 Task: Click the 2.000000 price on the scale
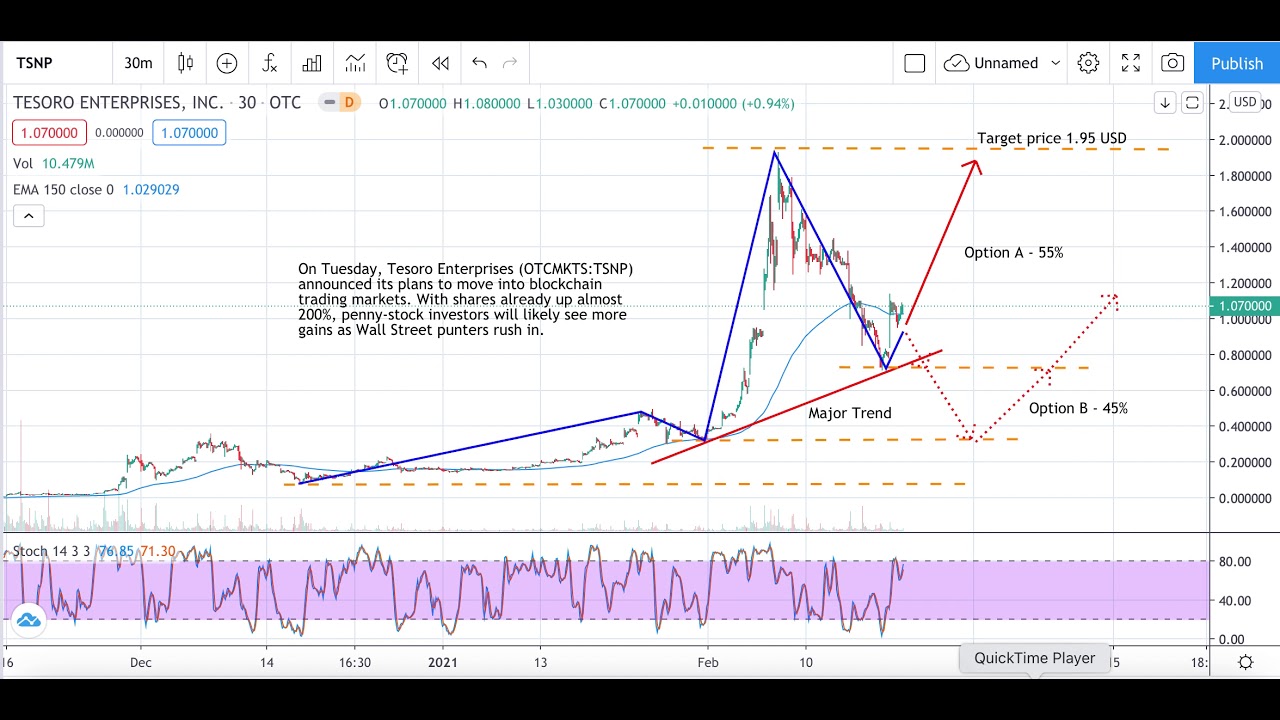1243,140
